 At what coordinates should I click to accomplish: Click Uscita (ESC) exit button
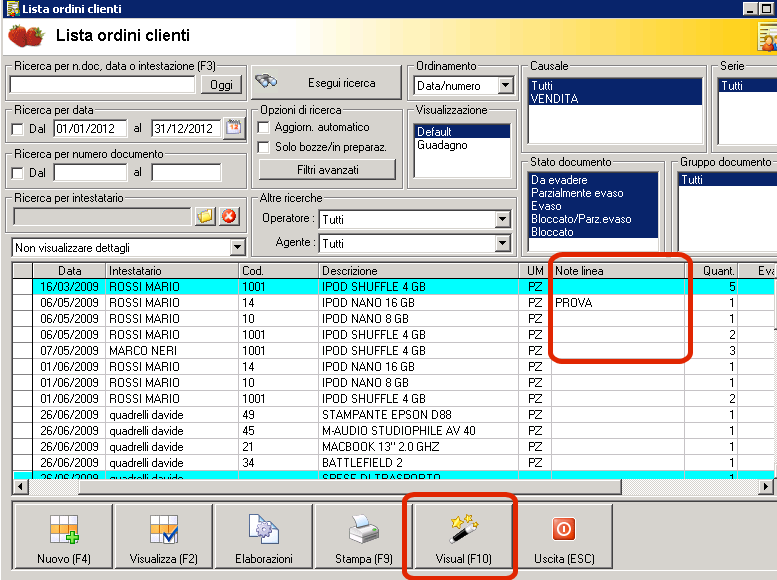(x=564, y=536)
